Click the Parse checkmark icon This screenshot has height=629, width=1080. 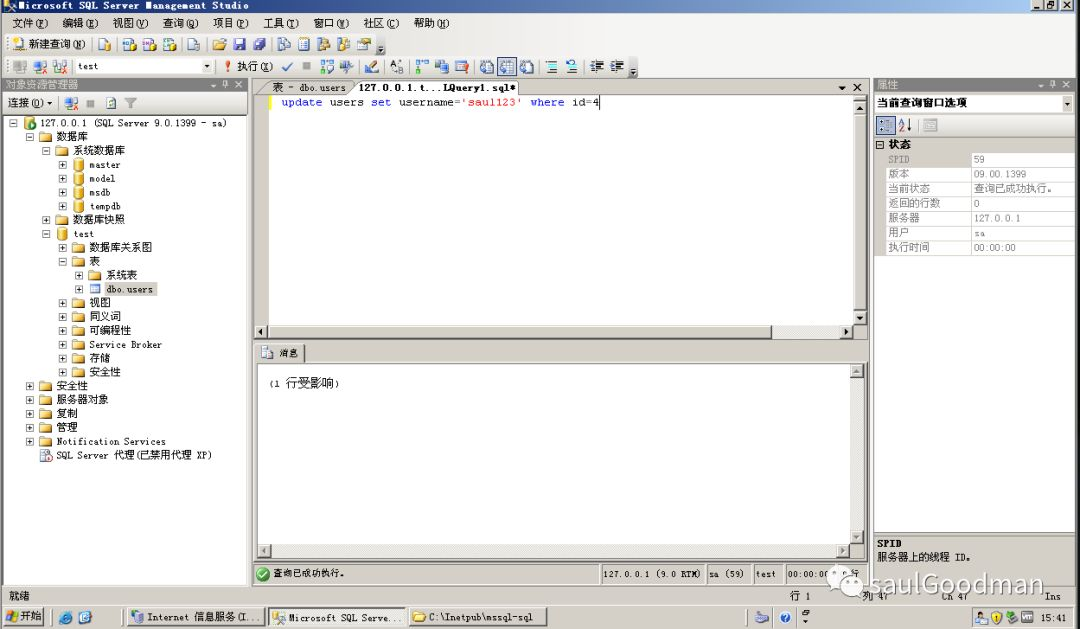287,66
